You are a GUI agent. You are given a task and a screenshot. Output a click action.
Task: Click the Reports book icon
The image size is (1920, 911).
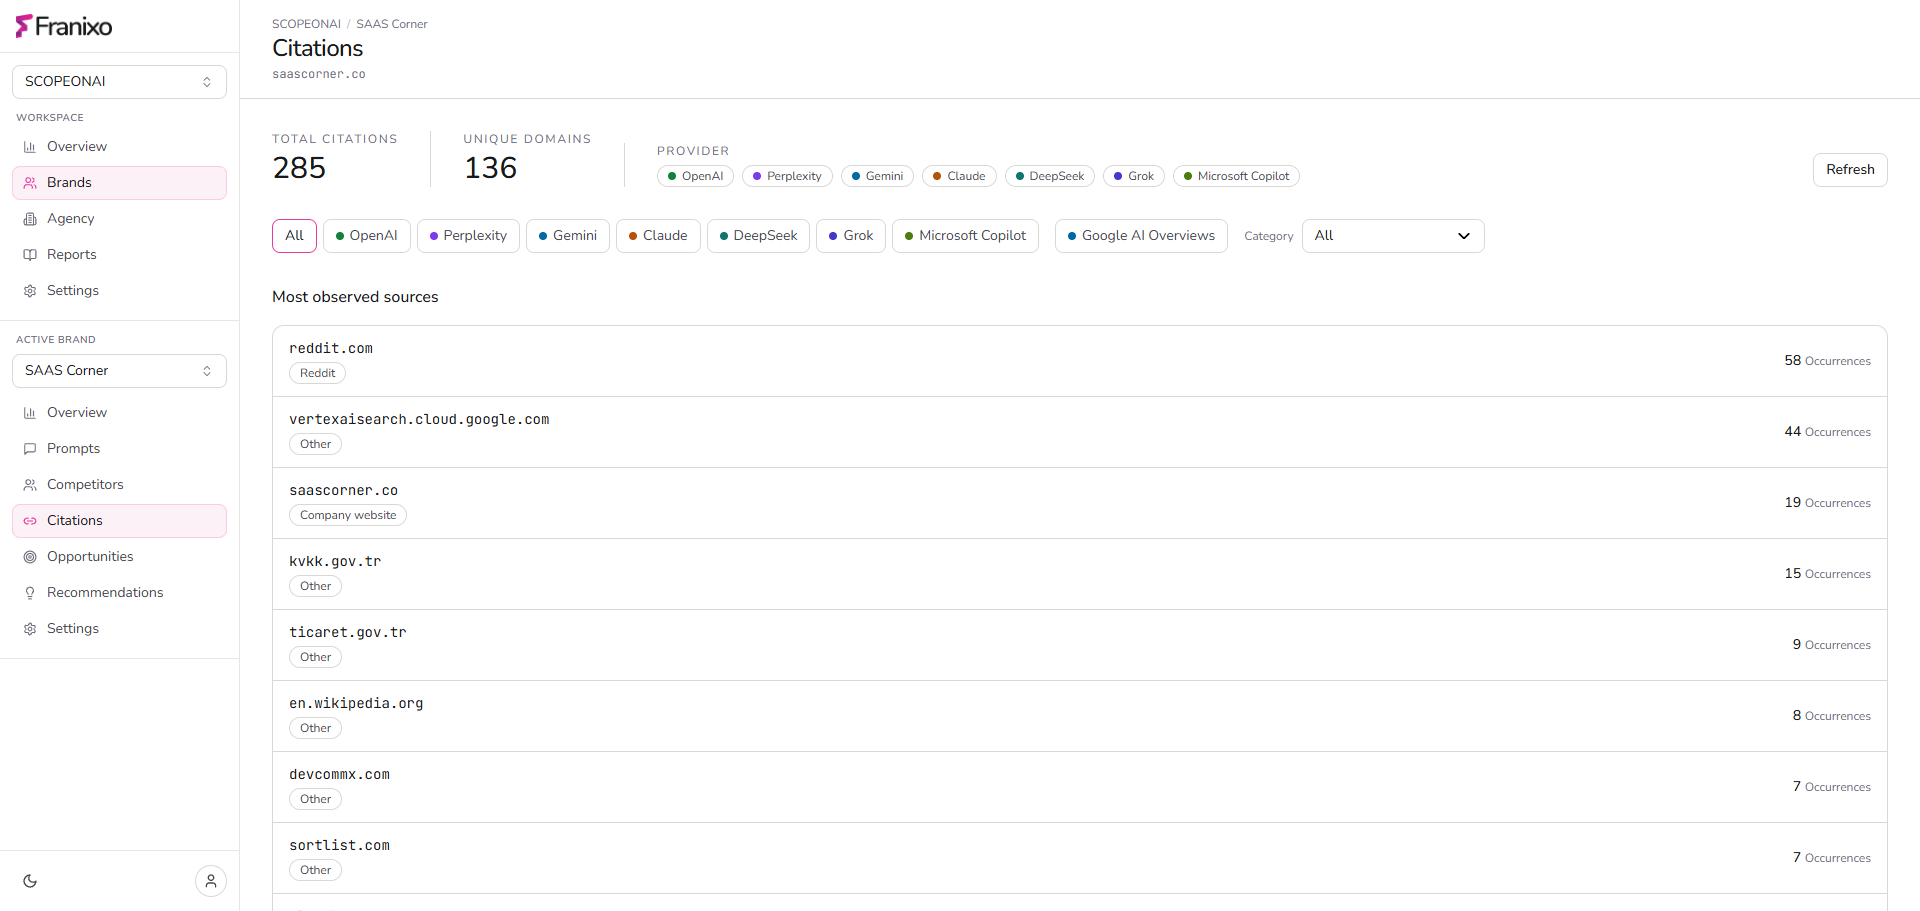pos(30,255)
